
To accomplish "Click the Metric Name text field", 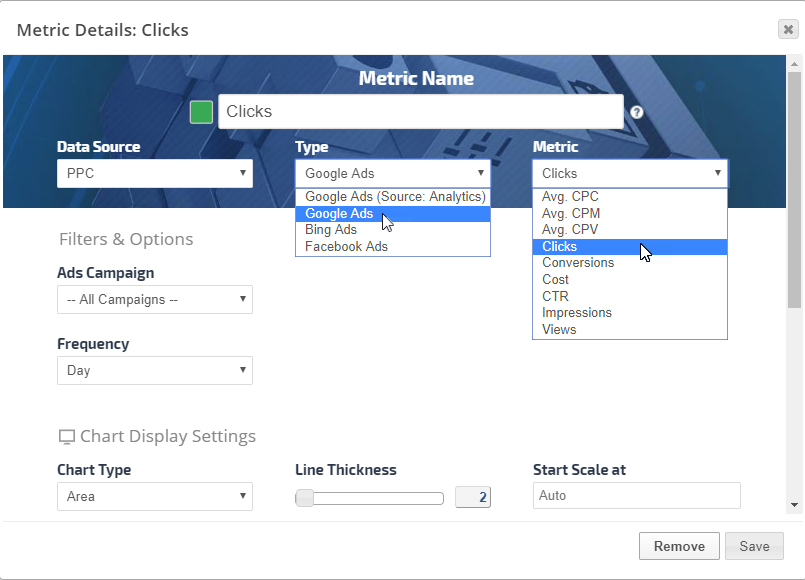I will 420,112.
